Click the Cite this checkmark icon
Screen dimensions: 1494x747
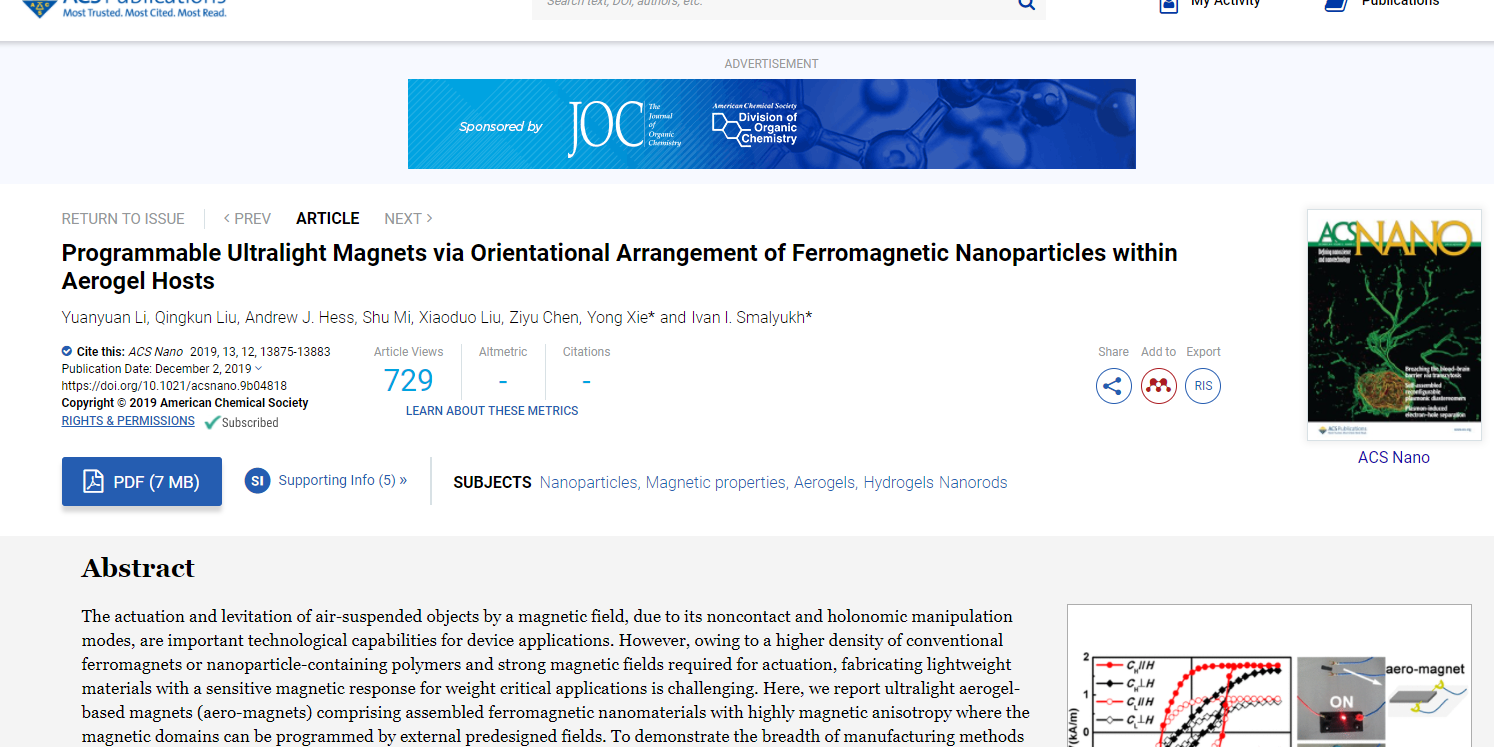pyautogui.click(x=67, y=351)
